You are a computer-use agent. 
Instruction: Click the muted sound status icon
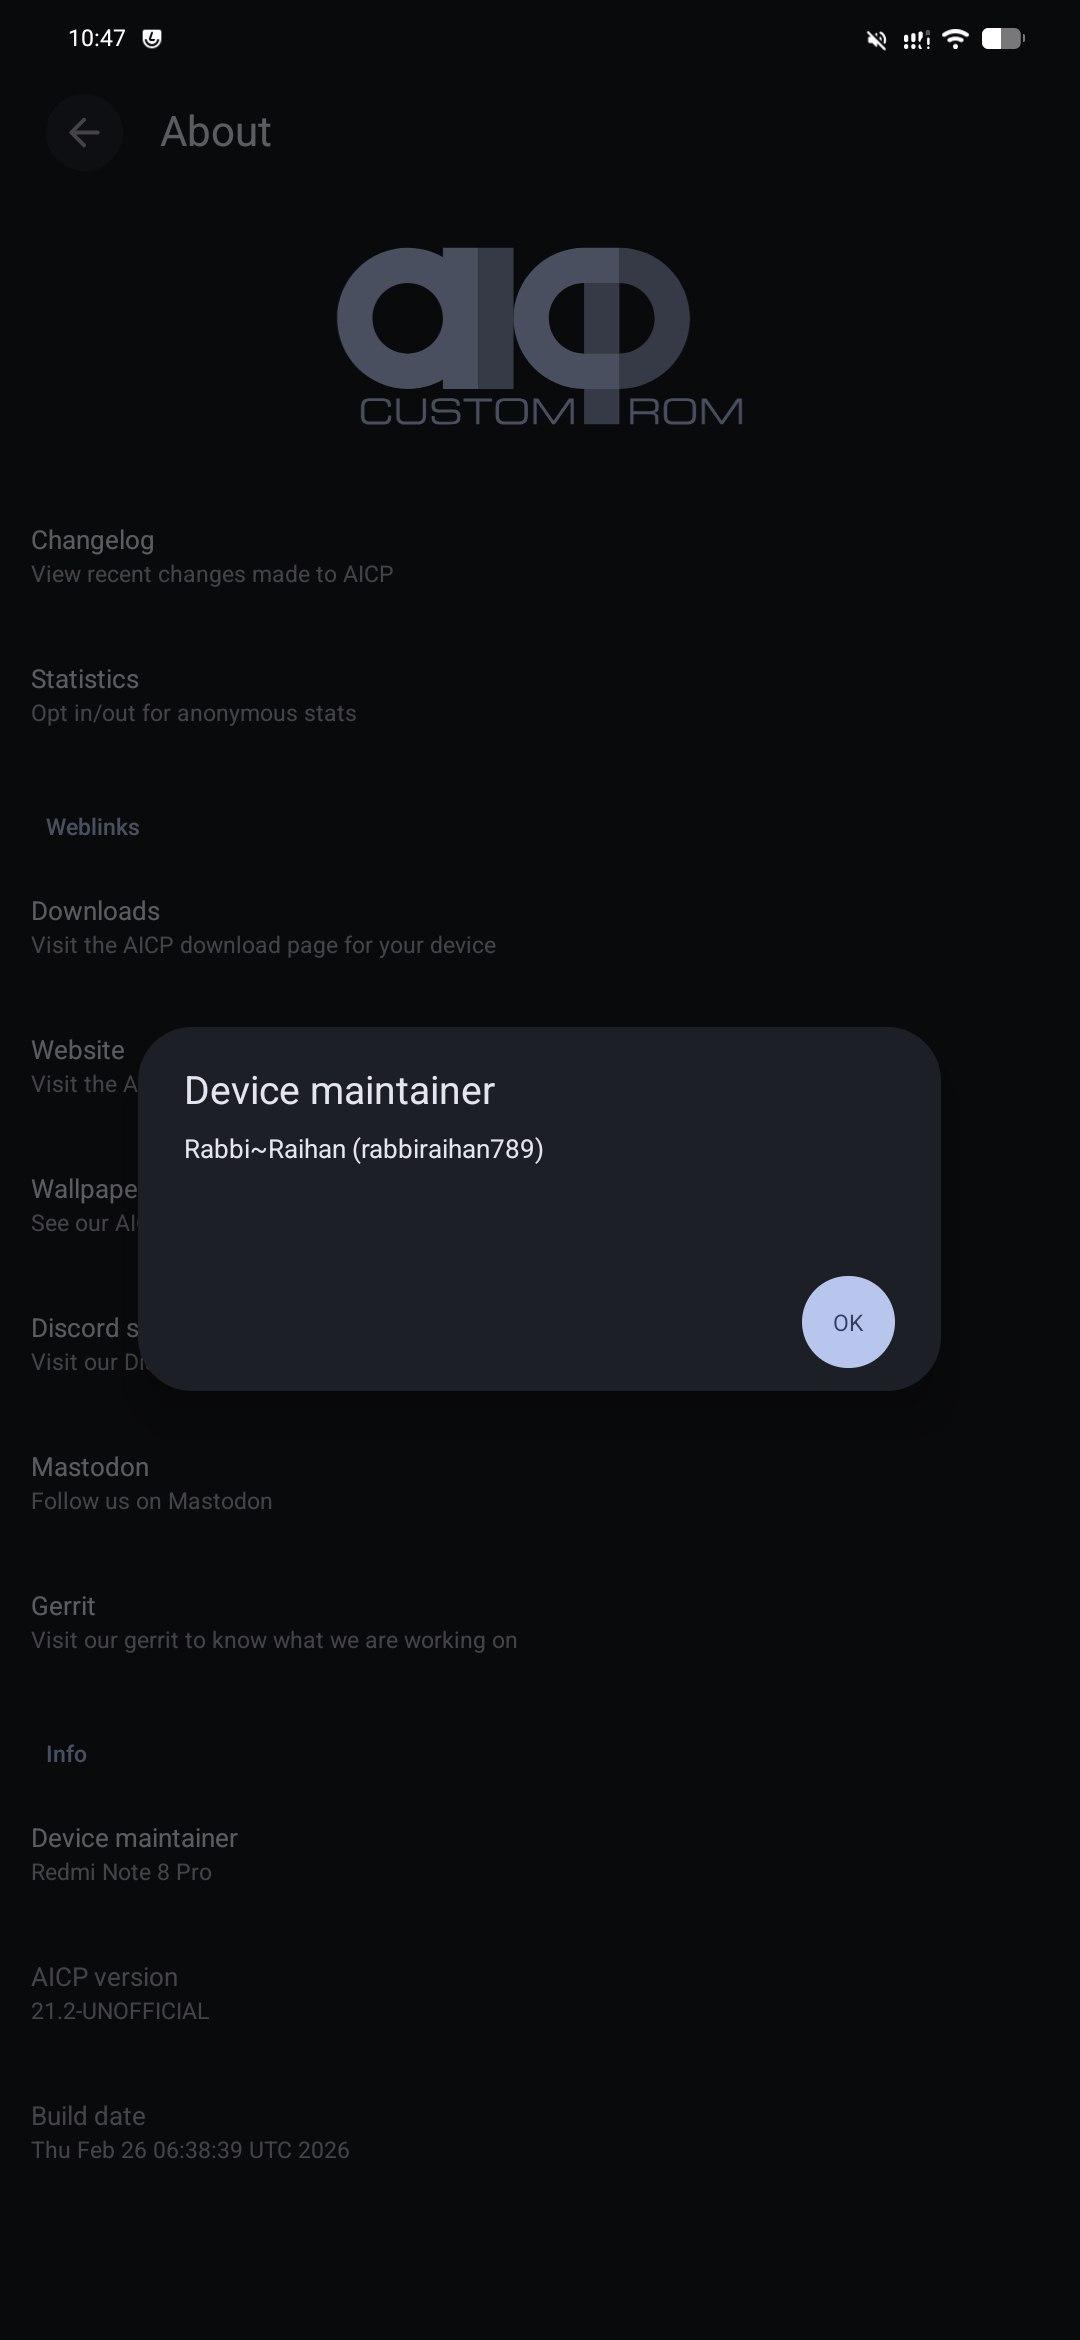point(877,40)
